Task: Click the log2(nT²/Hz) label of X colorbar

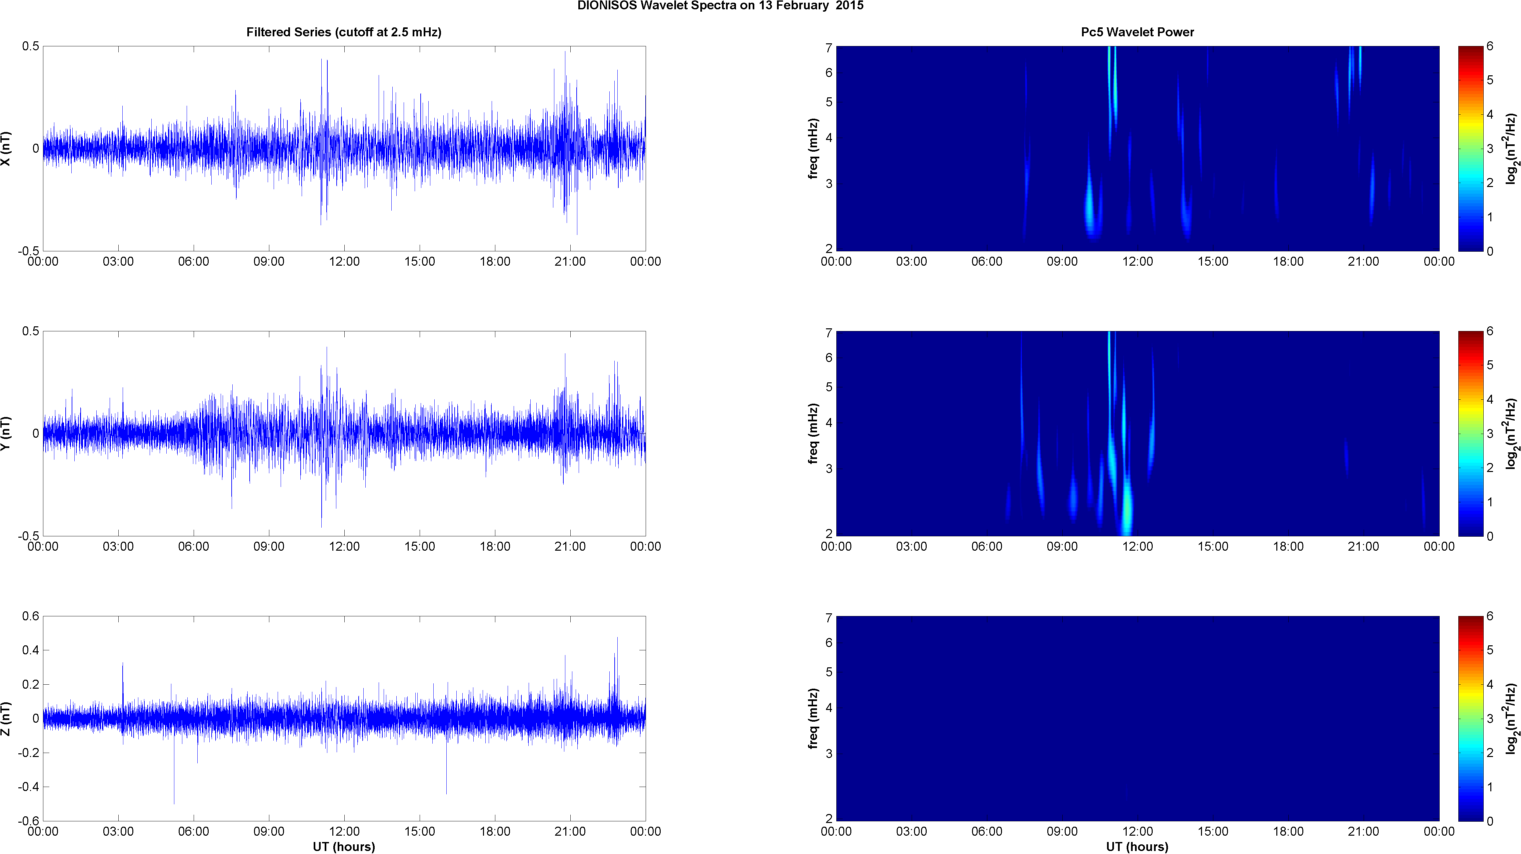Action: click(1513, 149)
